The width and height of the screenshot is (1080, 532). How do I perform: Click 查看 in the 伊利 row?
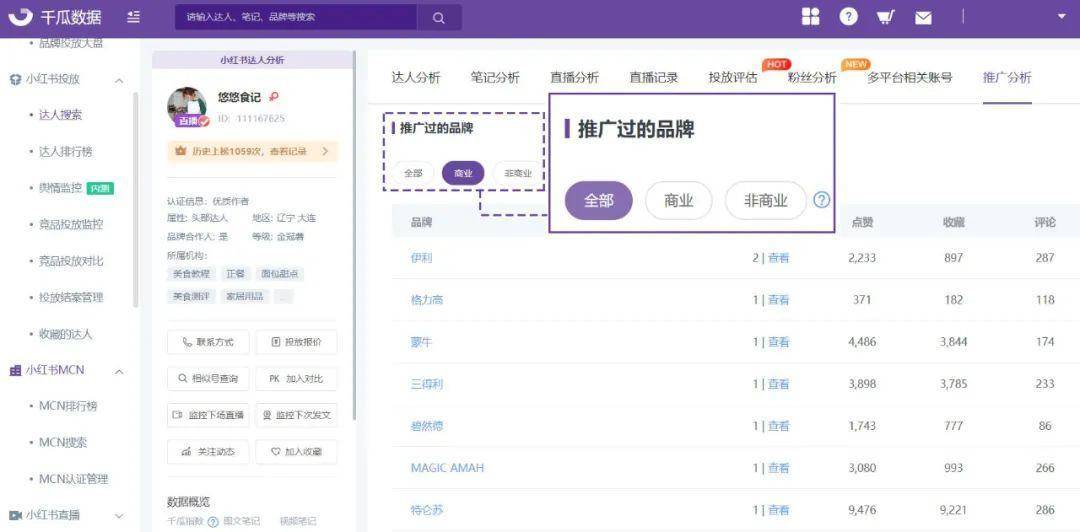coord(779,258)
